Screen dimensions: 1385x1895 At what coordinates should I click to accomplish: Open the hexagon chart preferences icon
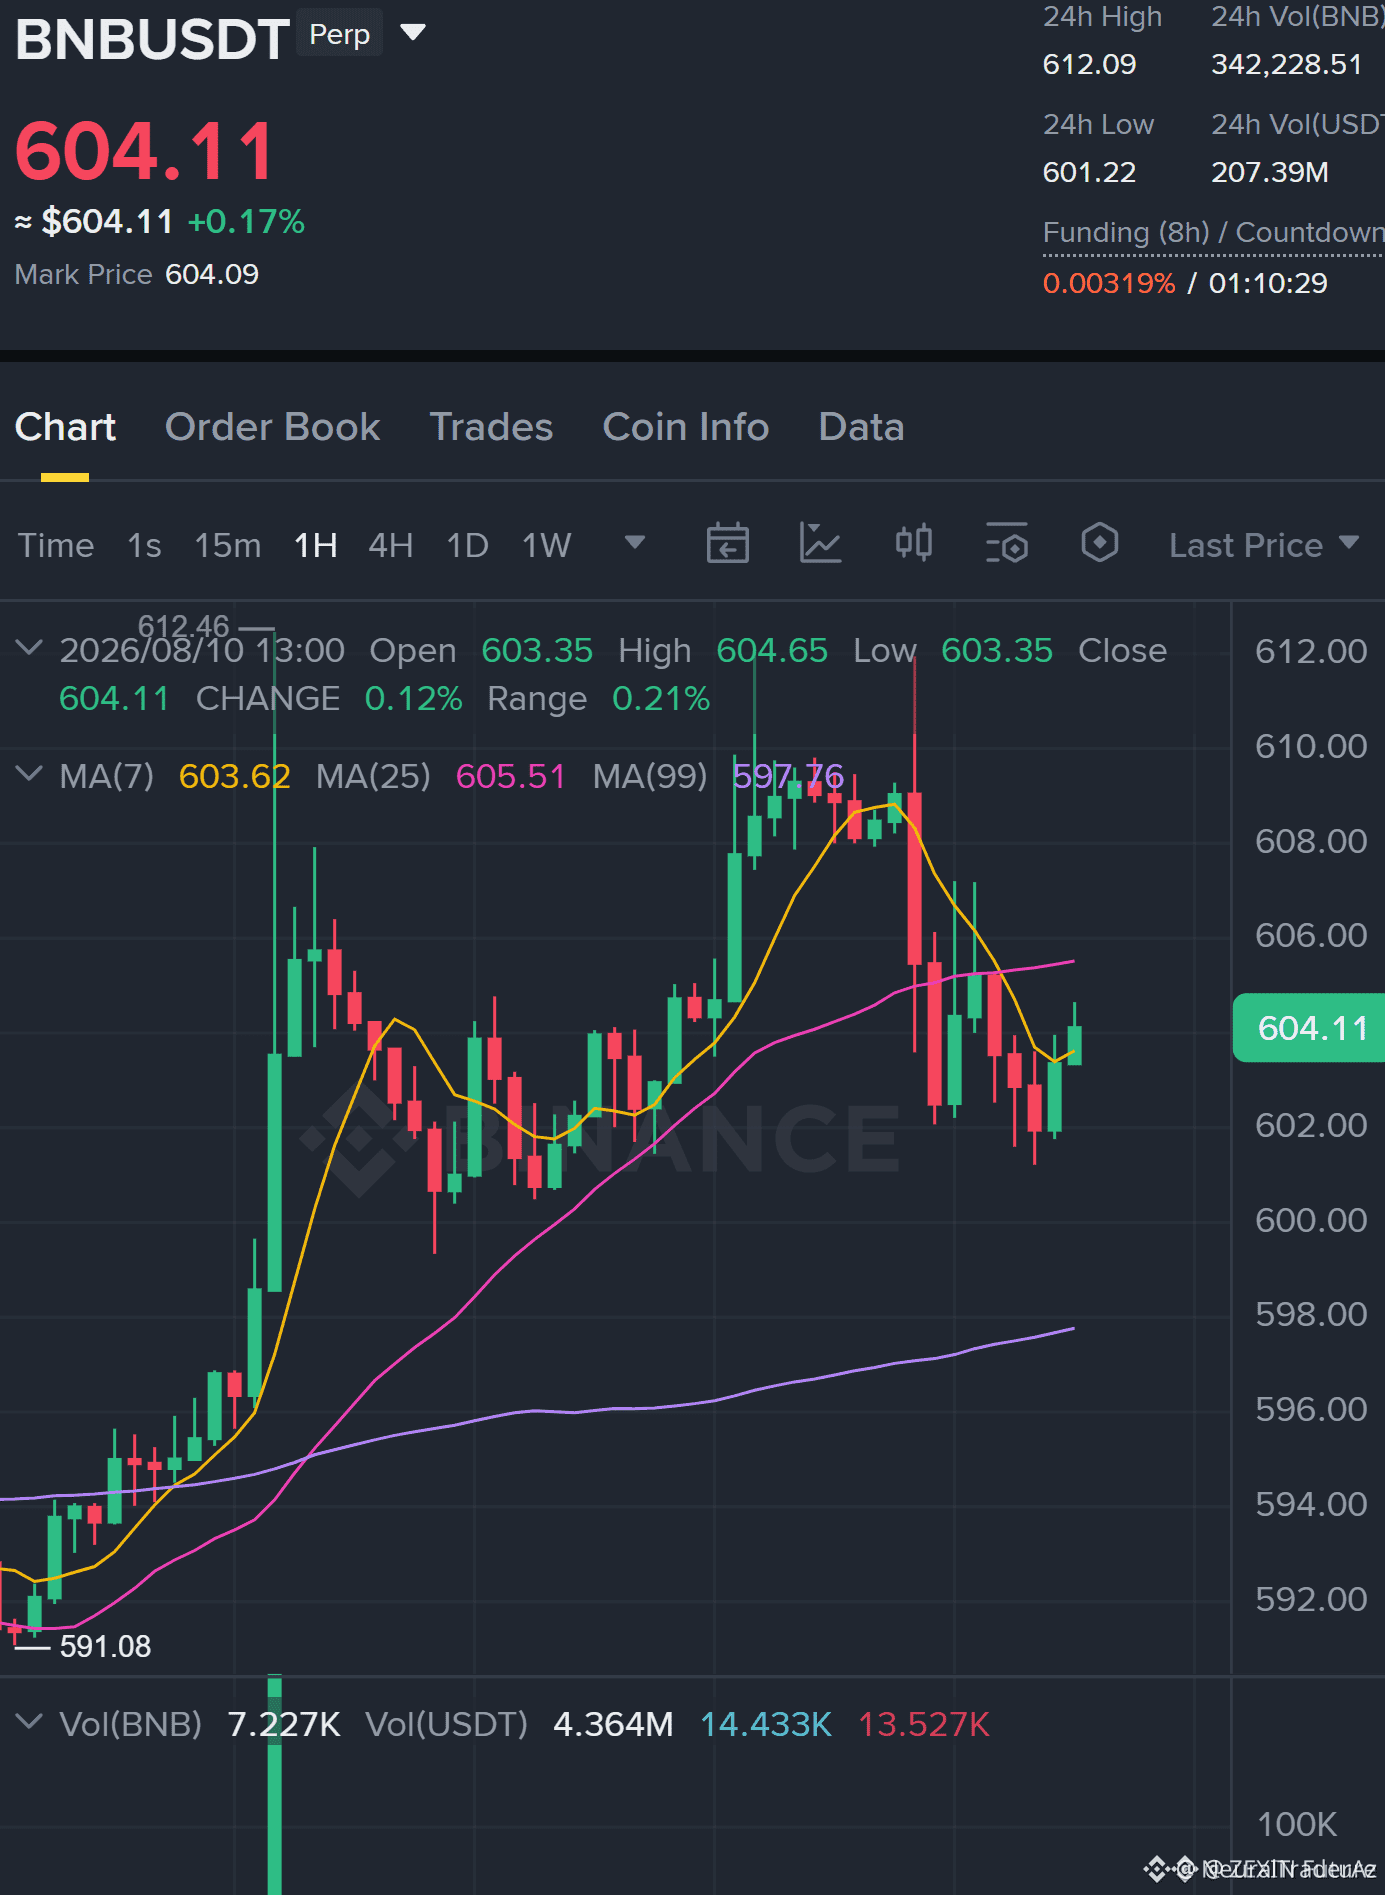click(1100, 543)
